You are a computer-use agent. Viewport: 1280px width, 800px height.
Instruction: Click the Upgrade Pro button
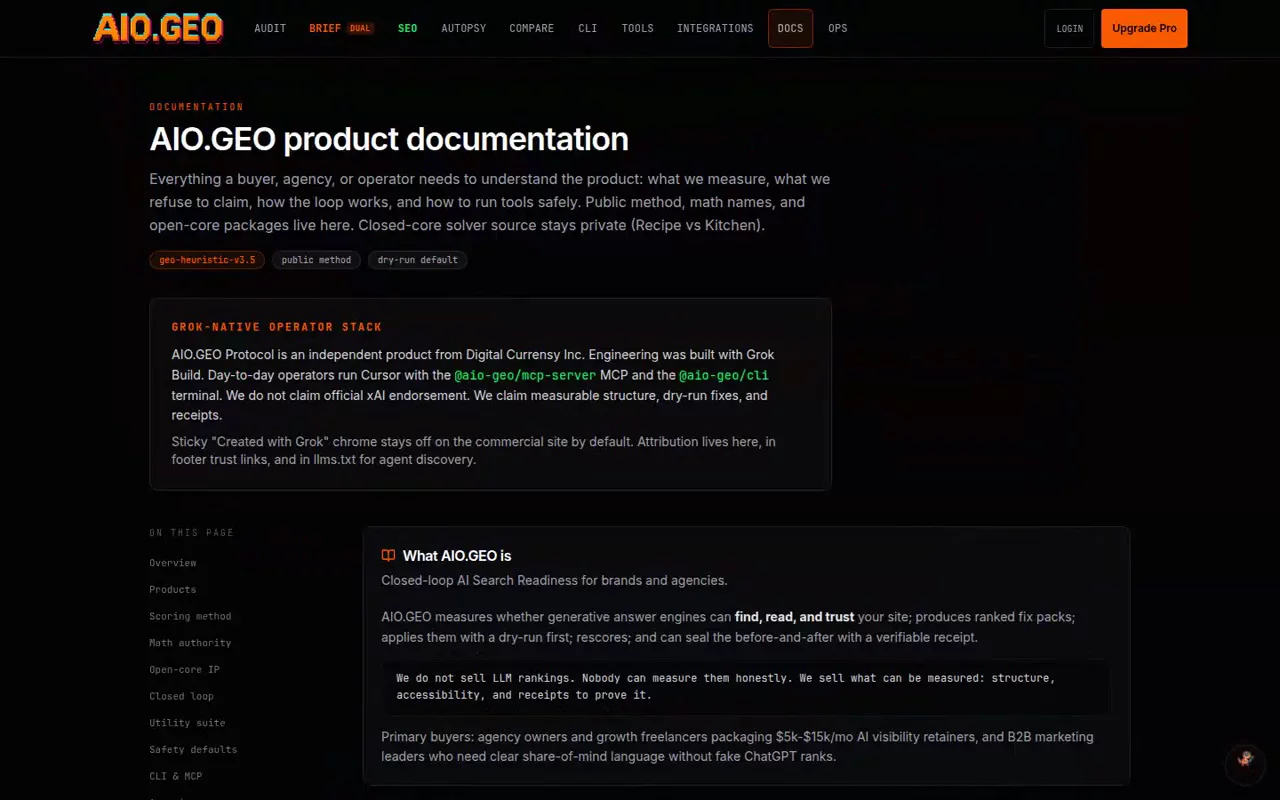[x=1144, y=28]
